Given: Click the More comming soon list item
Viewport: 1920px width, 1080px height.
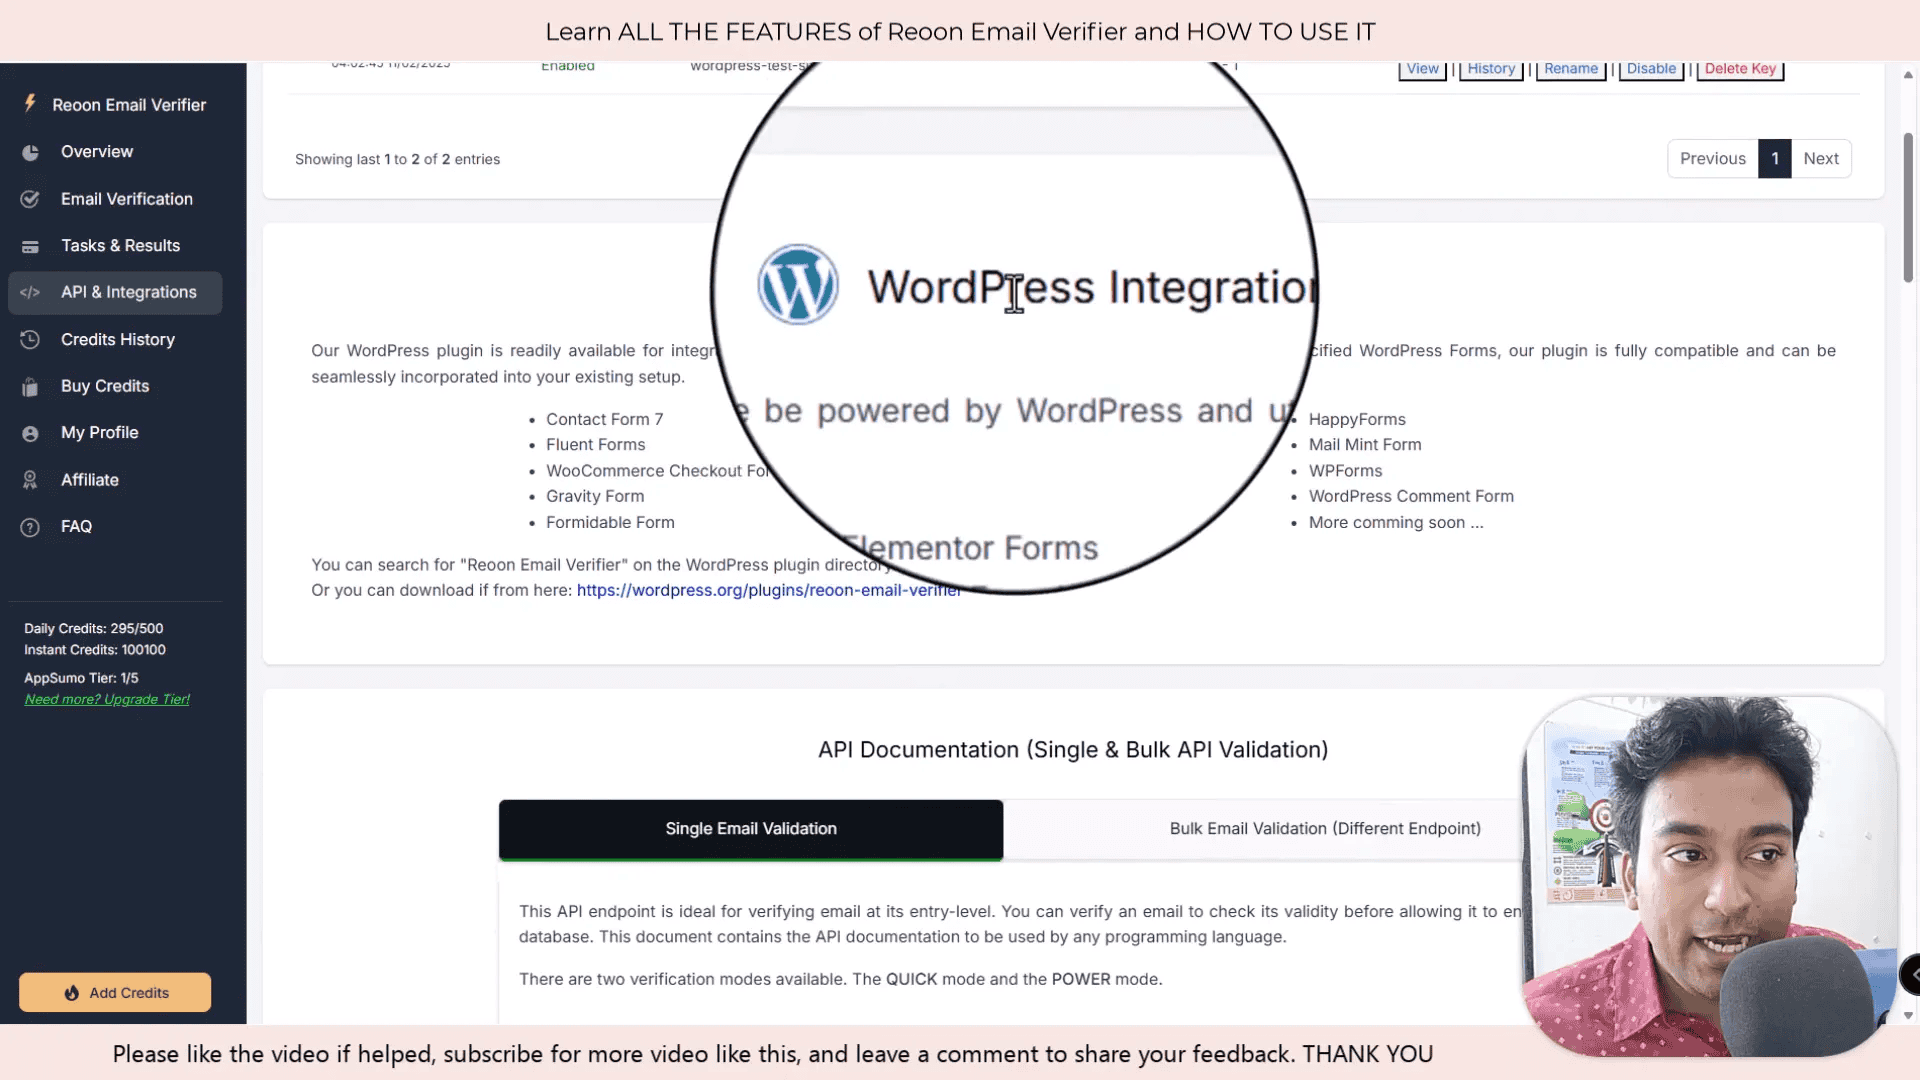Looking at the screenshot, I should point(1396,523).
